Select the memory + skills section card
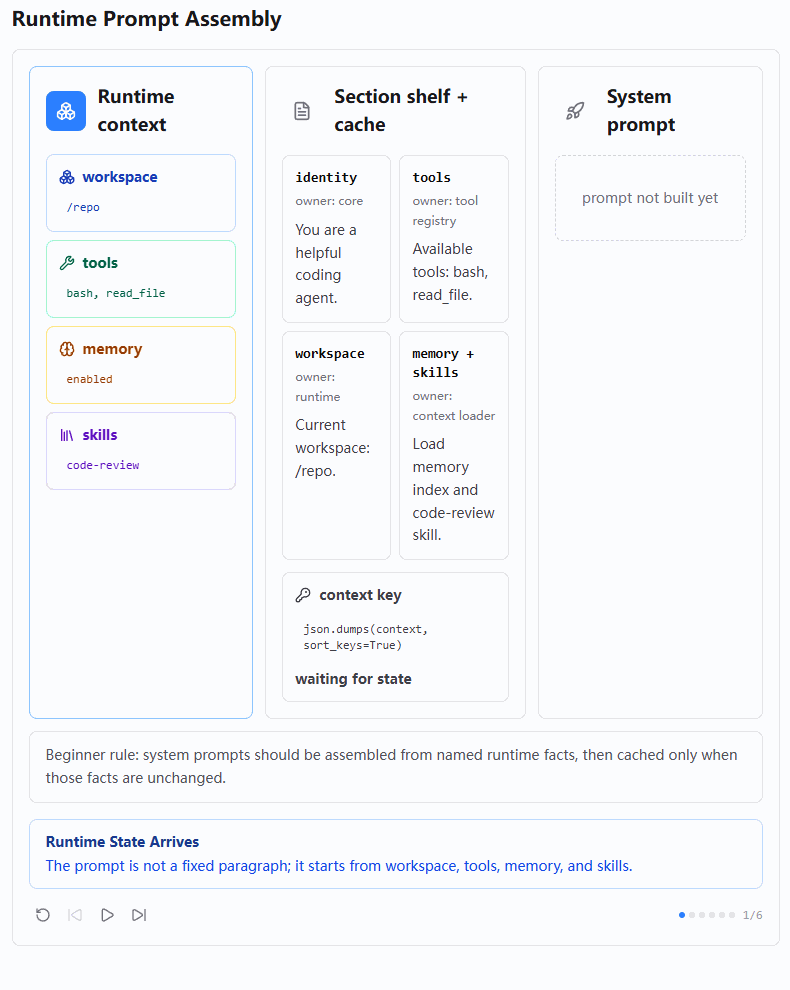 454,445
